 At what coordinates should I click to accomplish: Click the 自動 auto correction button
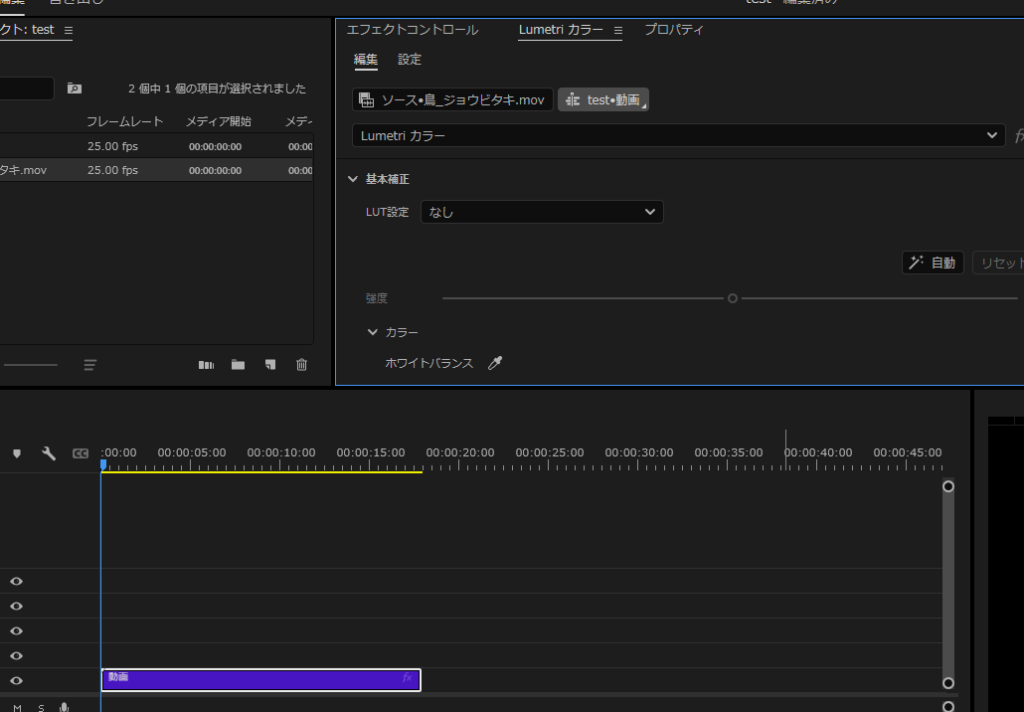[933, 263]
